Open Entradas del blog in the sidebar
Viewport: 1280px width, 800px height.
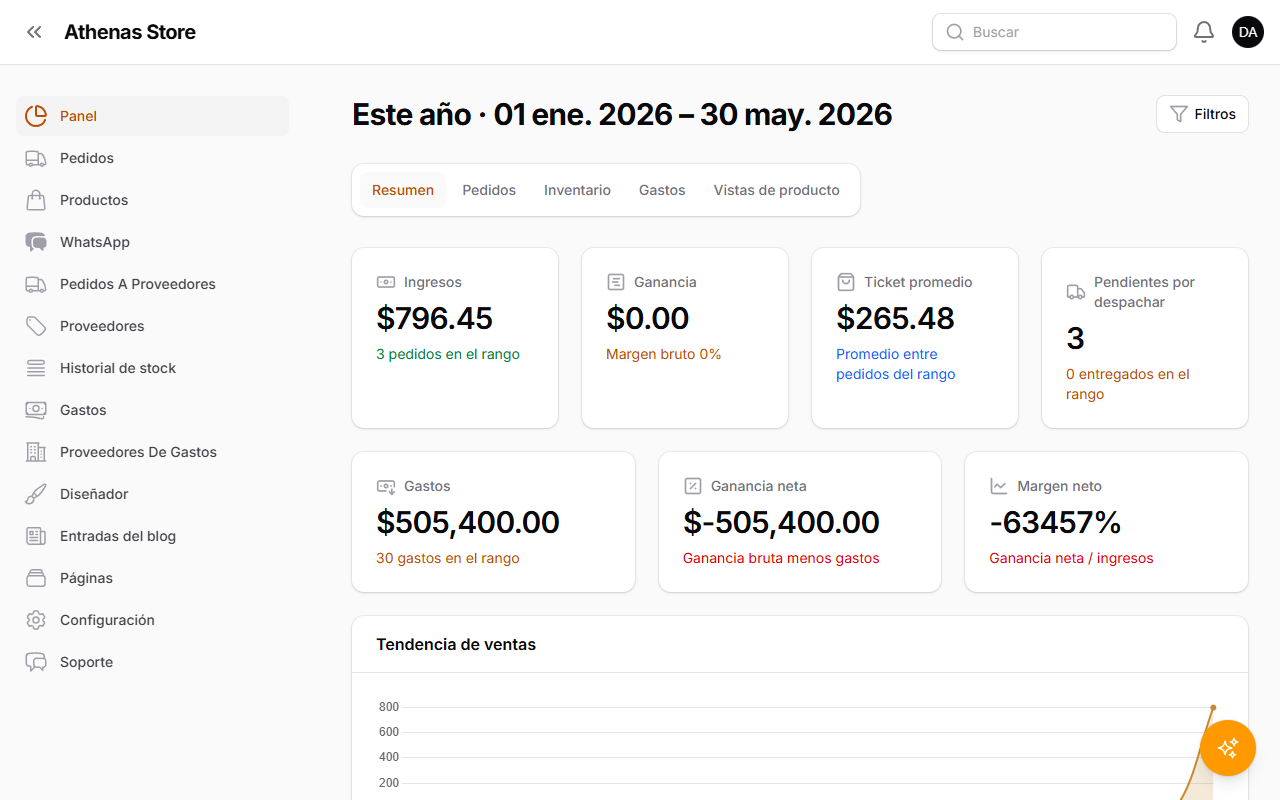[x=152, y=536]
